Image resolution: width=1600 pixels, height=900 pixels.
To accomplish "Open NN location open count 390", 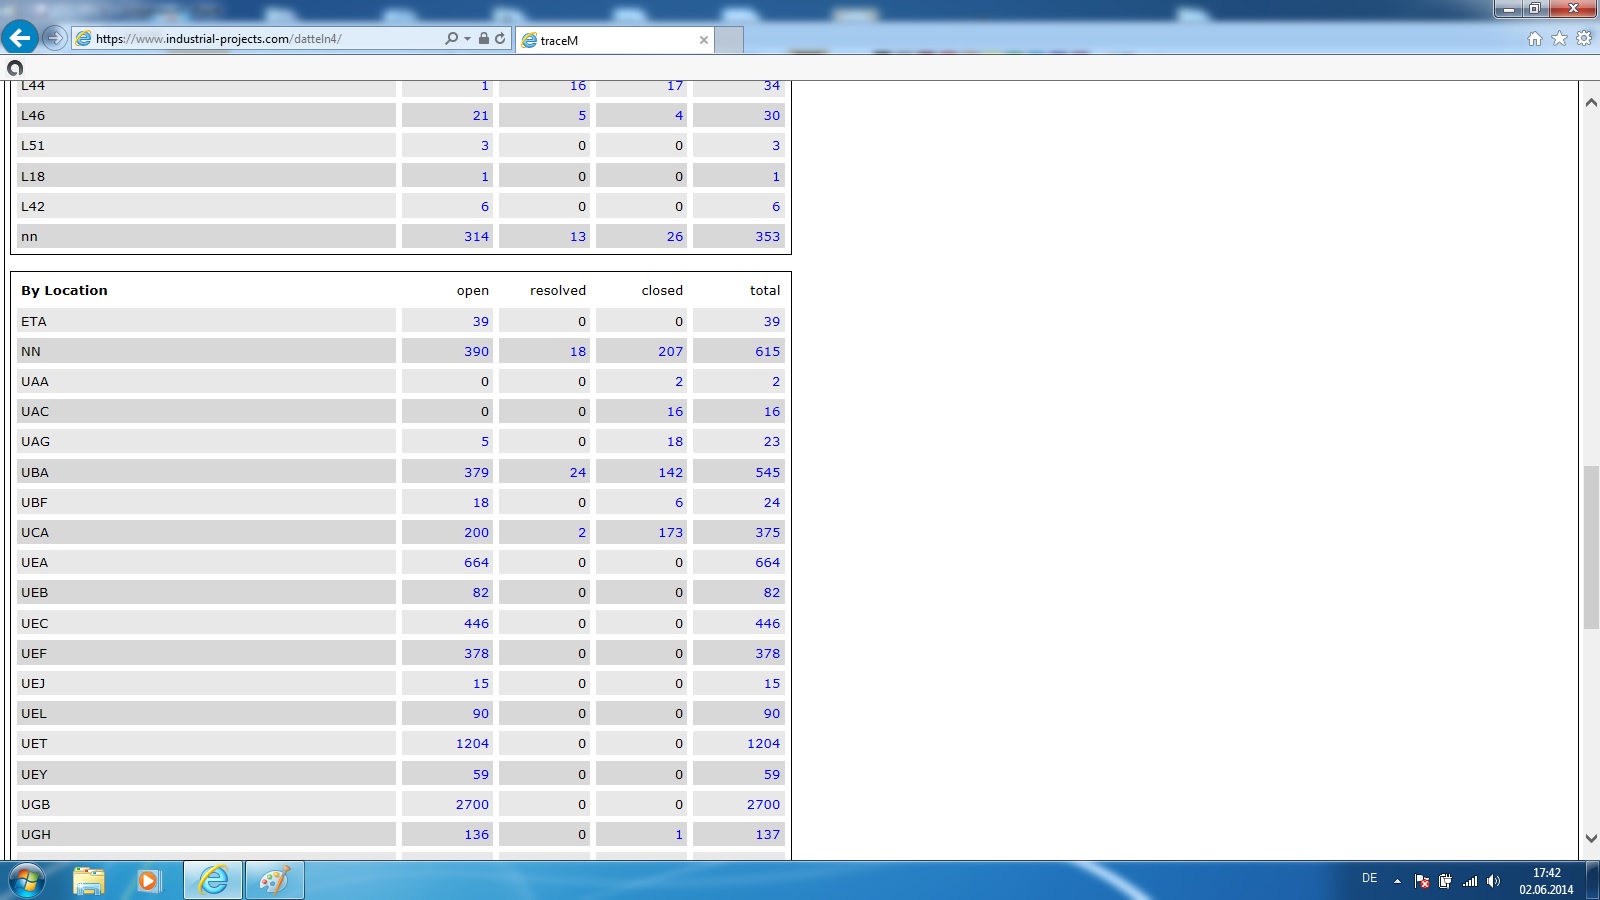I will [476, 351].
